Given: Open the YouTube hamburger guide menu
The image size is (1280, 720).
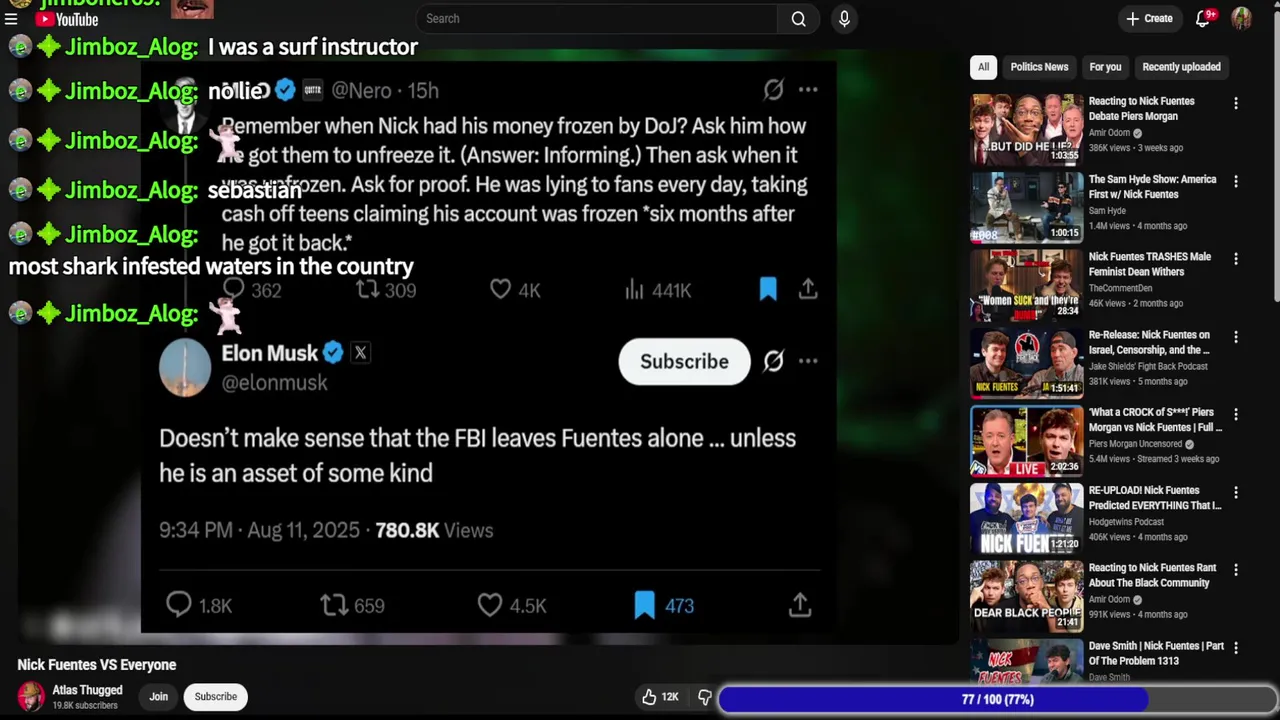Looking at the screenshot, I should coord(11,19).
